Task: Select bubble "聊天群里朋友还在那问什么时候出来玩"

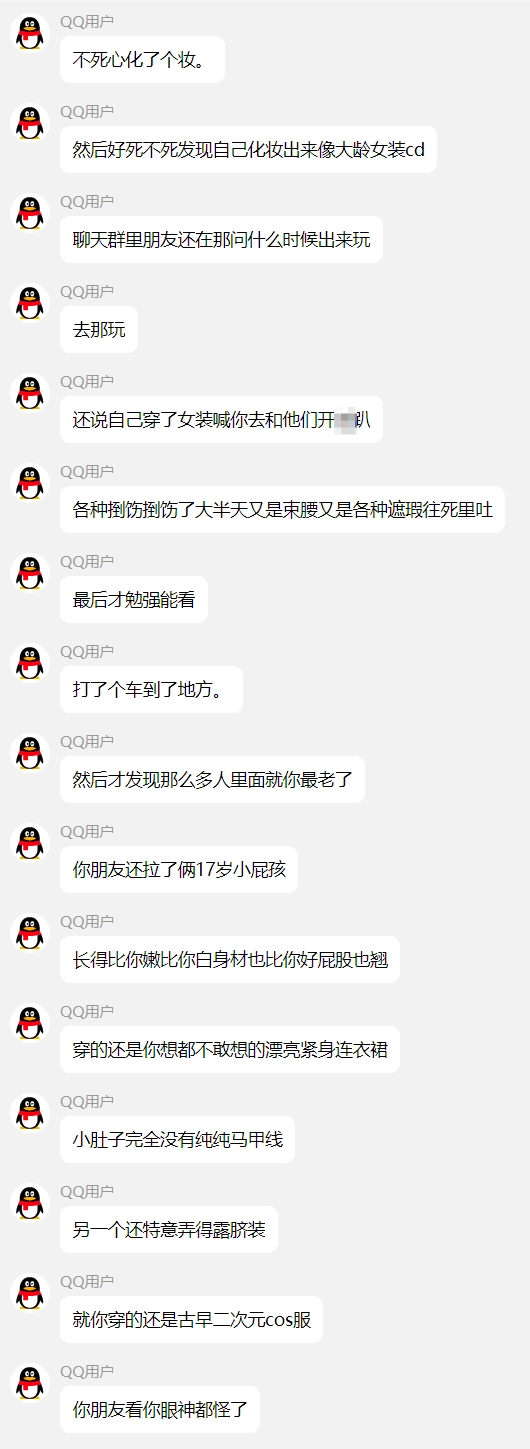Action: point(221,240)
